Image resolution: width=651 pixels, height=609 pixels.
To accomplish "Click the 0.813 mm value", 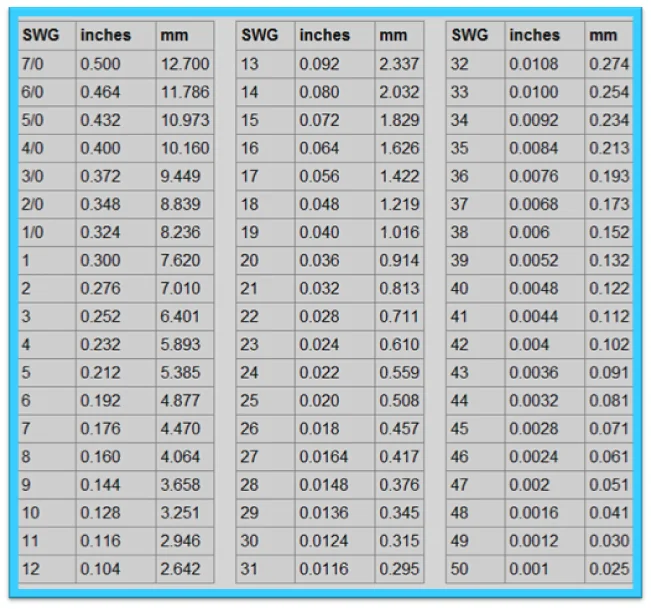I will pos(399,289).
